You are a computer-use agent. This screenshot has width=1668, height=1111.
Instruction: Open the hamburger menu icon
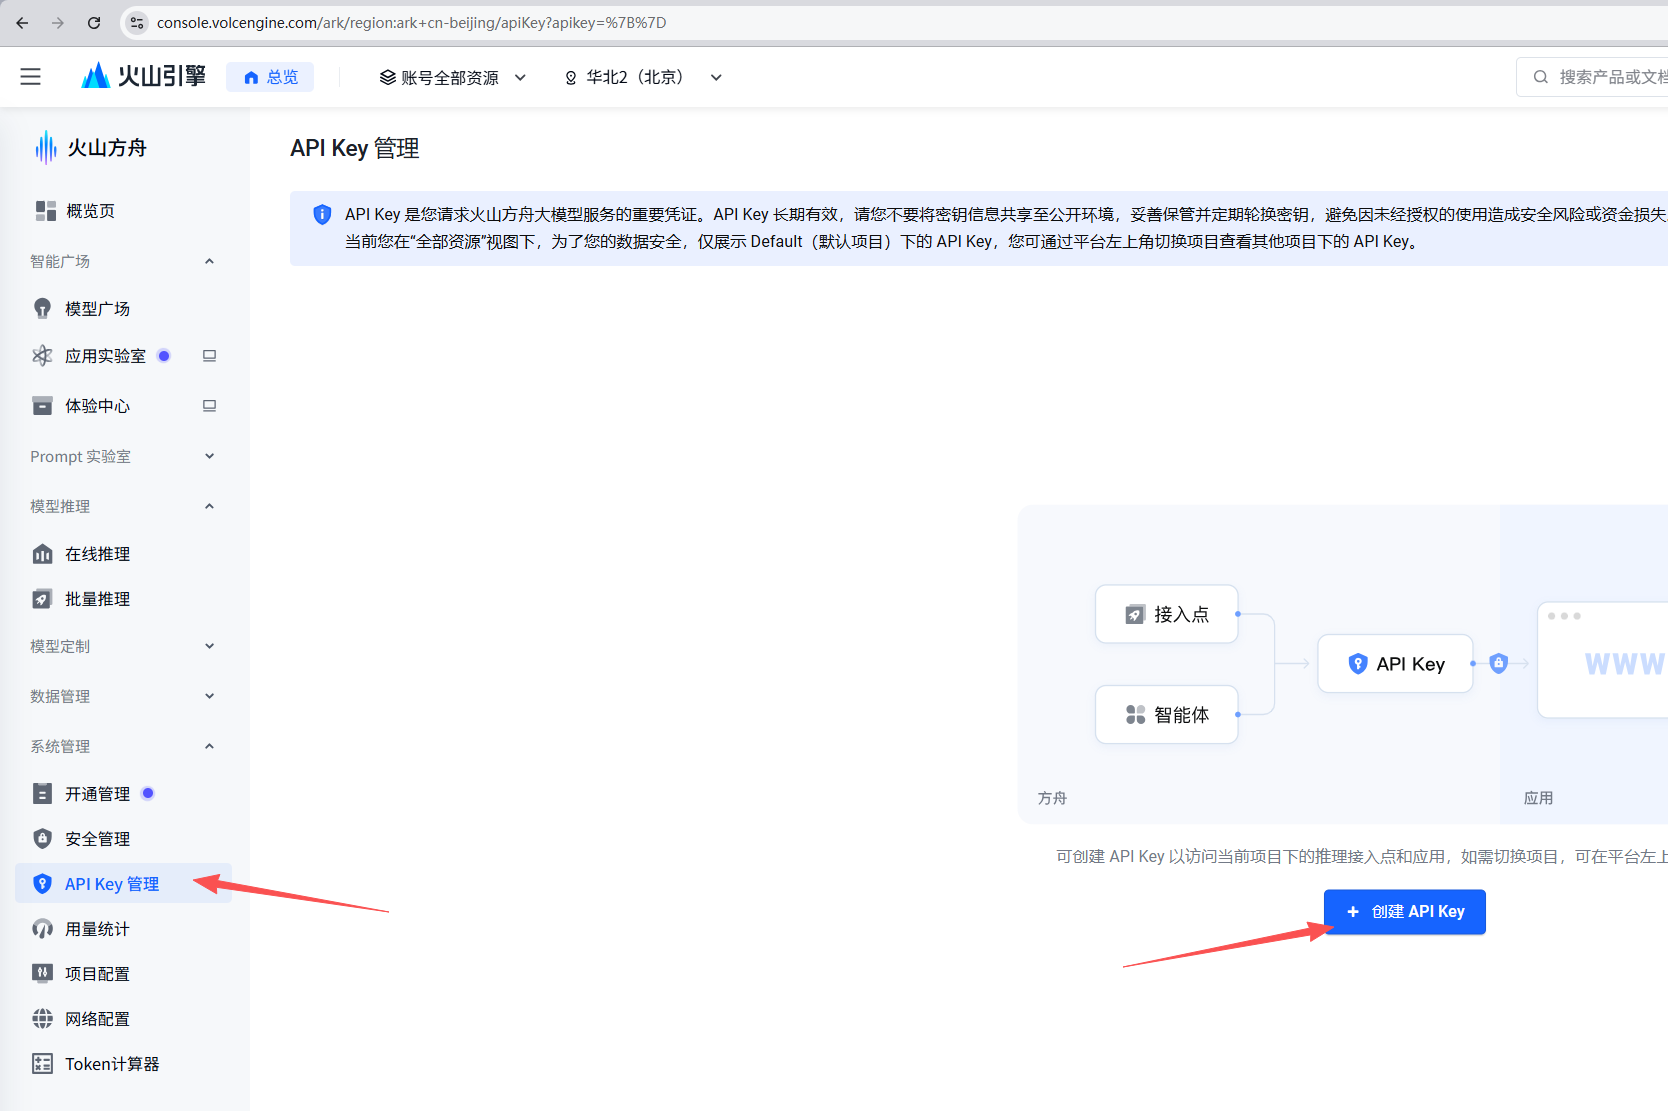tap(31, 77)
